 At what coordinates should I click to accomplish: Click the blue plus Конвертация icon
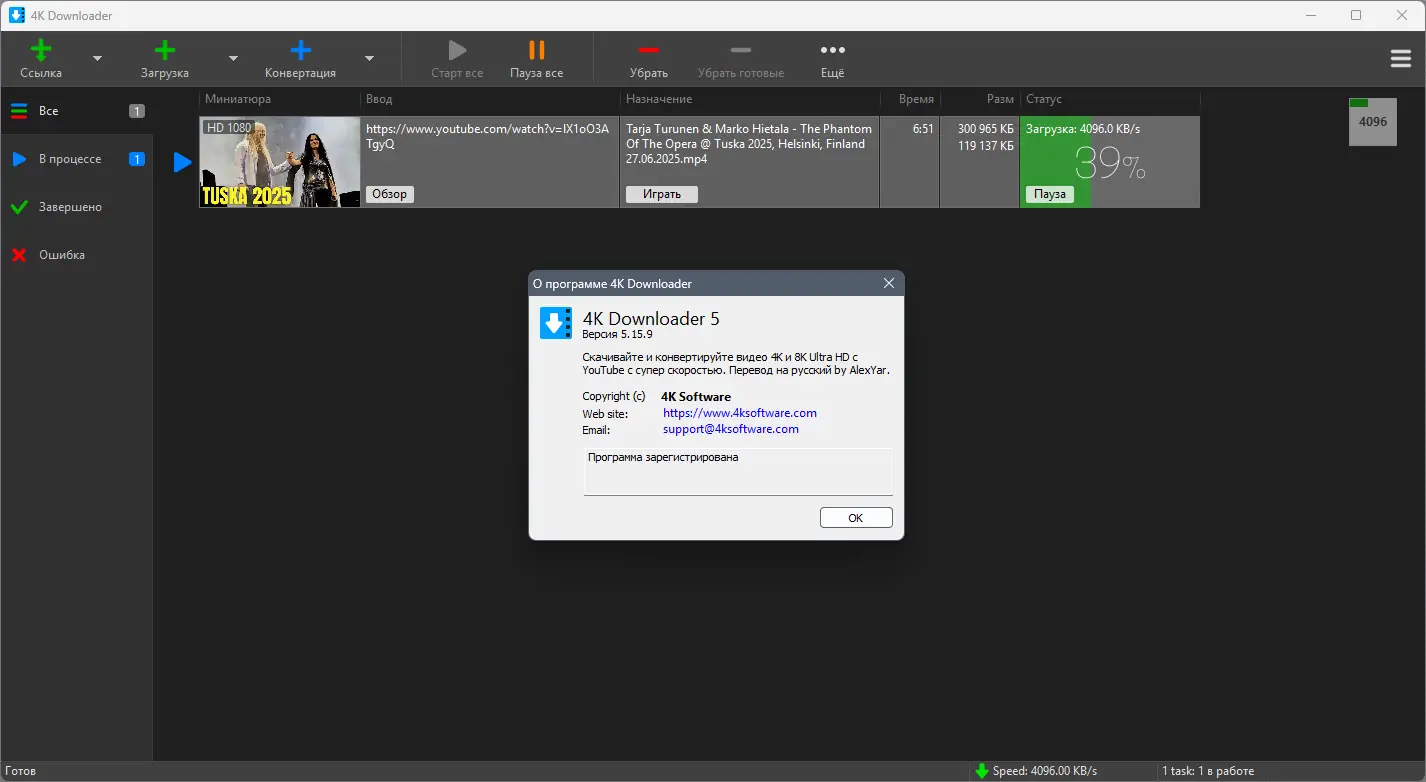300,50
